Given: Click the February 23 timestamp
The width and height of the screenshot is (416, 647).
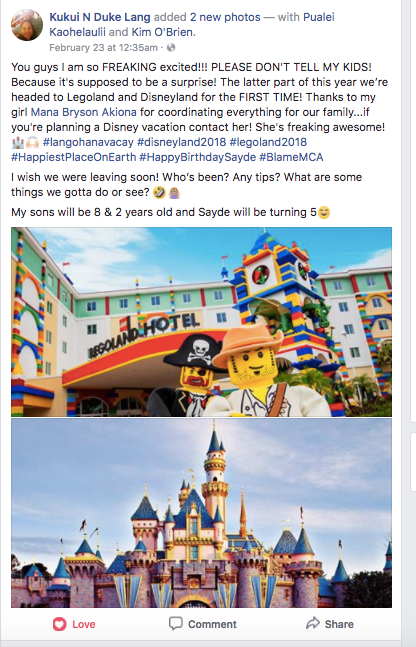Looking at the screenshot, I should point(103,47).
